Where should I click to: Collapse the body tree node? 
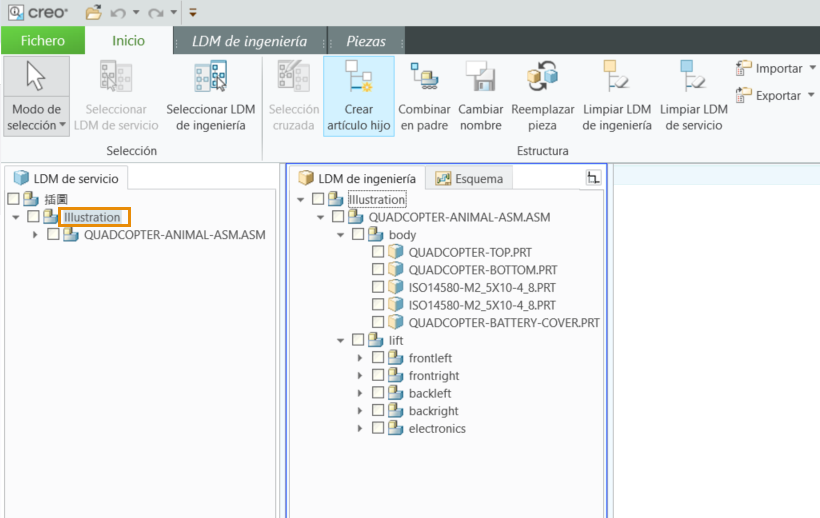click(340, 235)
